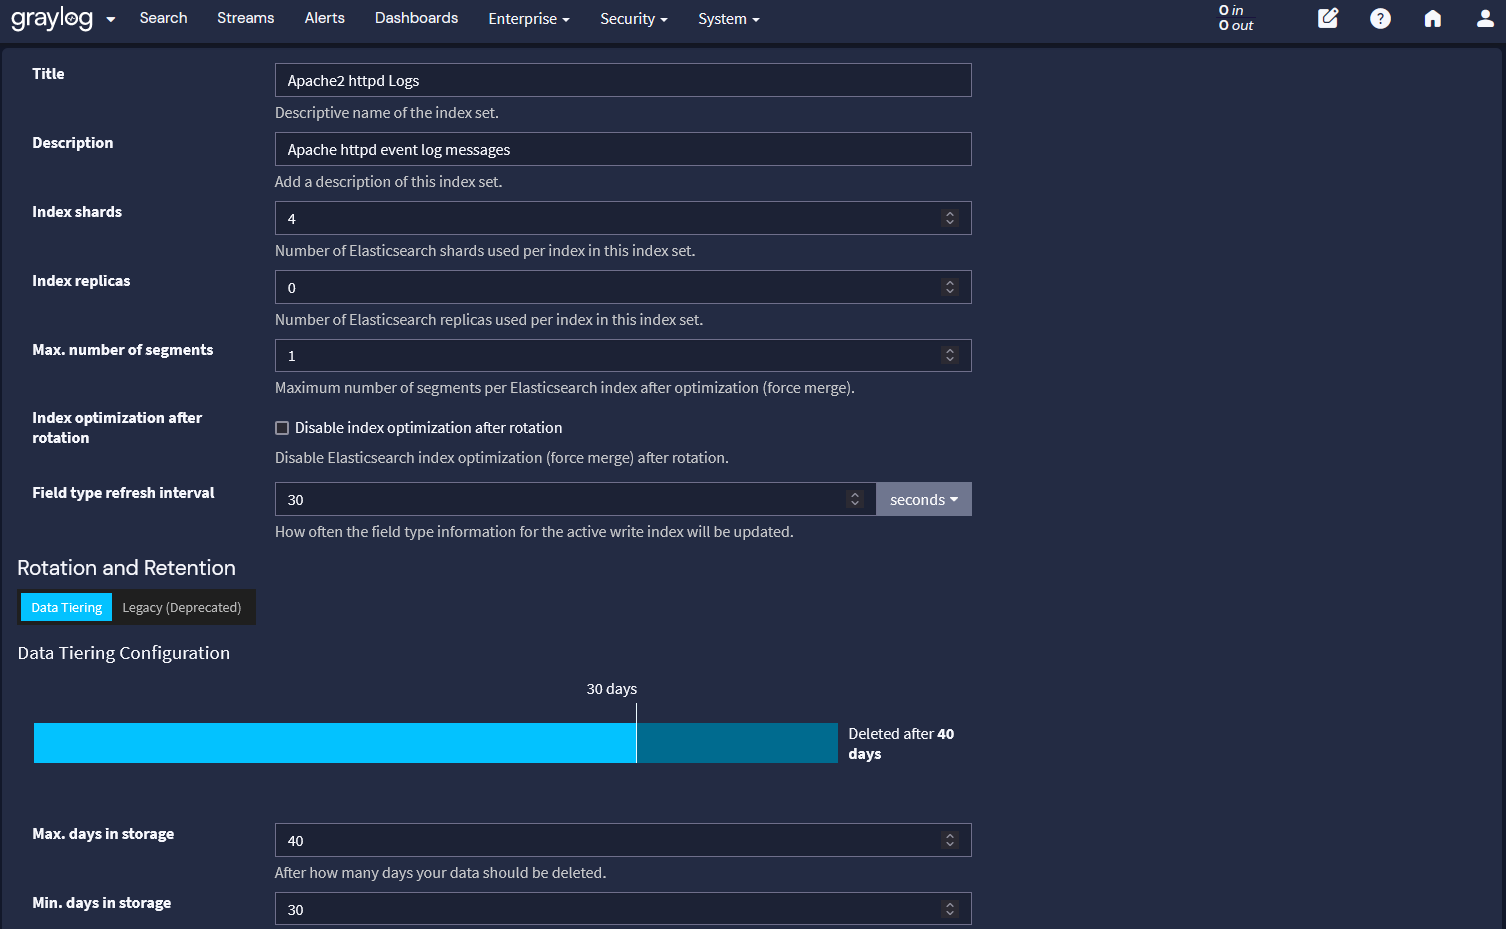Screen dimensions: 1506x929
Task: Expand the Enterprise menu
Action: [528, 18]
